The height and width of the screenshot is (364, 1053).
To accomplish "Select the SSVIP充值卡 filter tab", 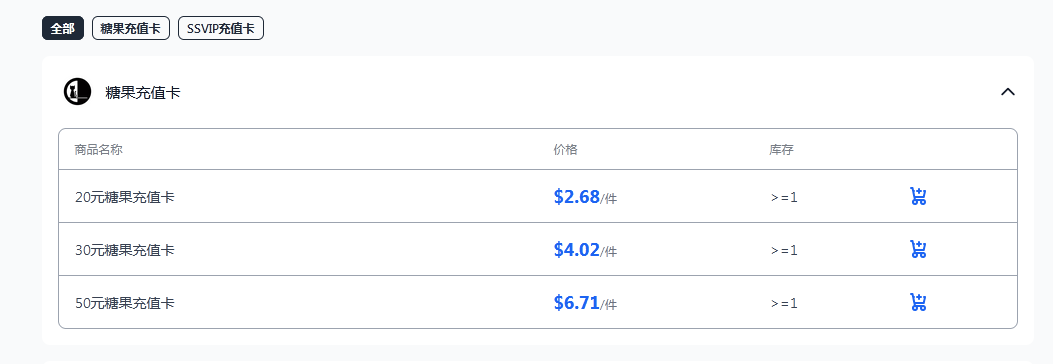I will point(220,29).
